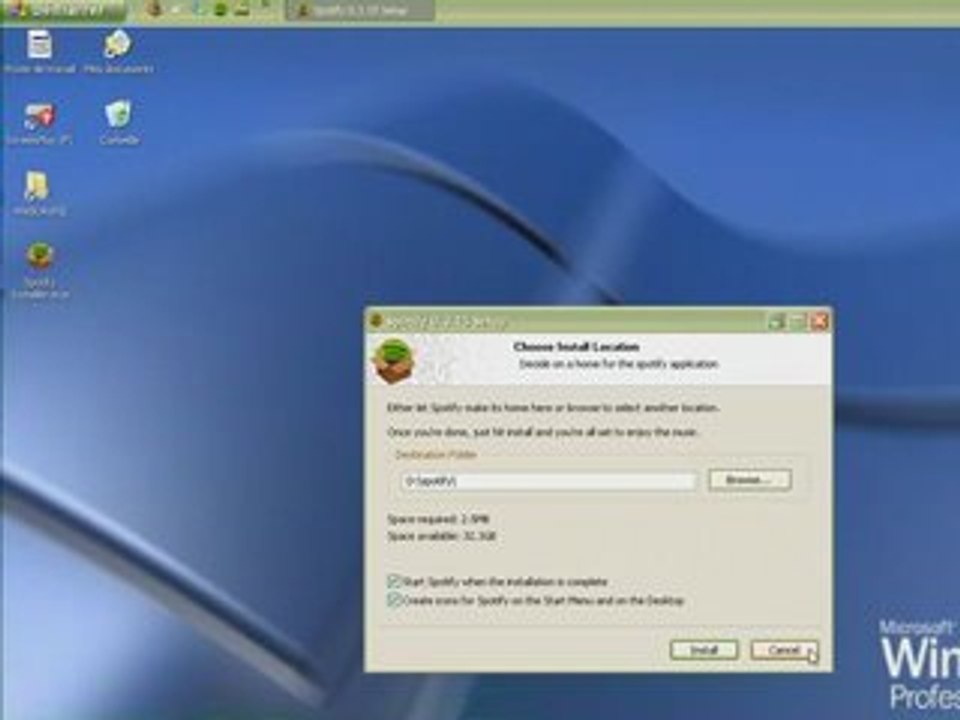Click the Spotify logo in the setup header
960x720 pixels.
click(x=394, y=361)
